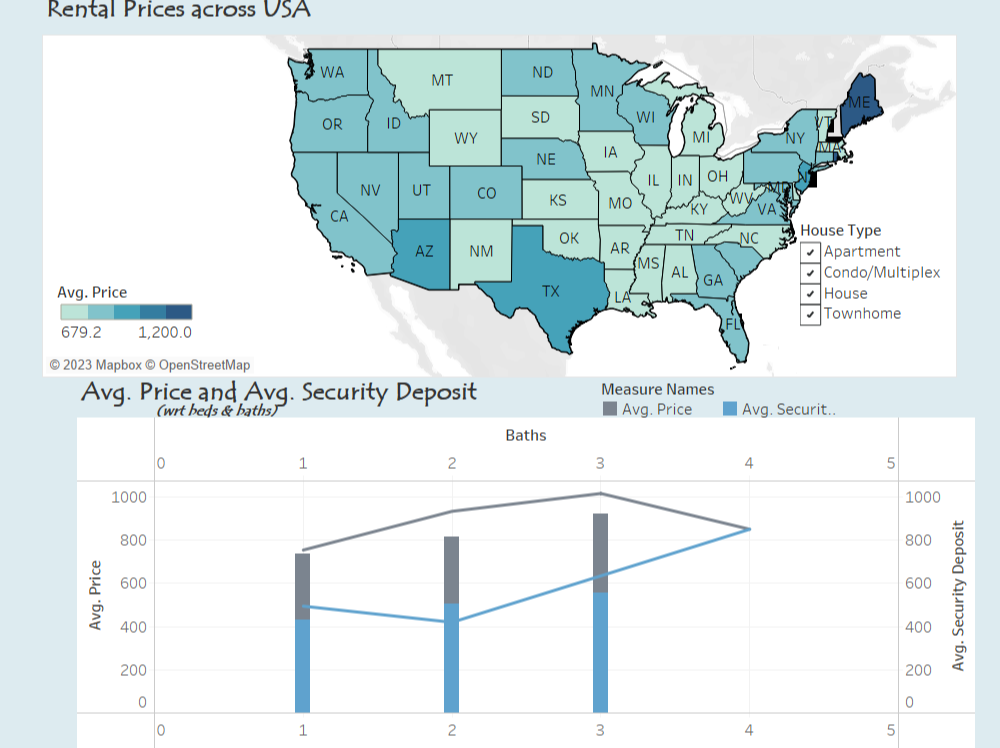Click the Colorado state on map
The width and height of the screenshot is (1000, 748).
click(x=486, y=193)
